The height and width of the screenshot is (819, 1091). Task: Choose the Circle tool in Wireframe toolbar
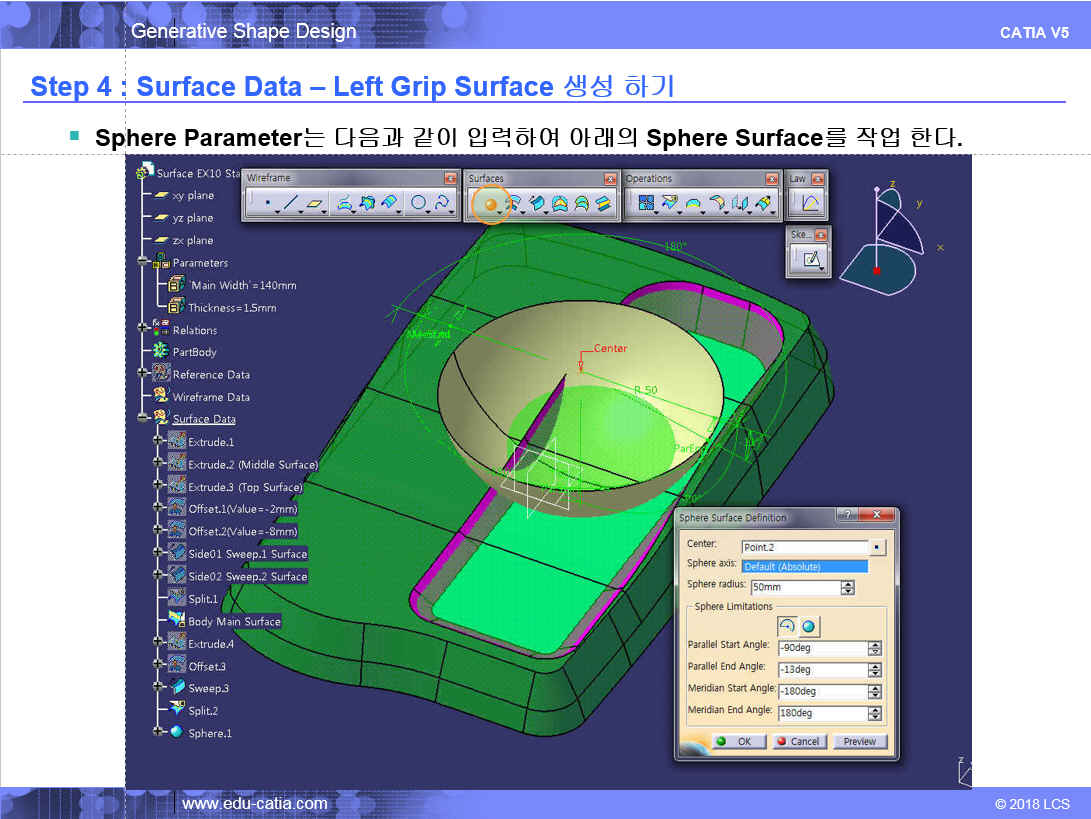(419, 204)
